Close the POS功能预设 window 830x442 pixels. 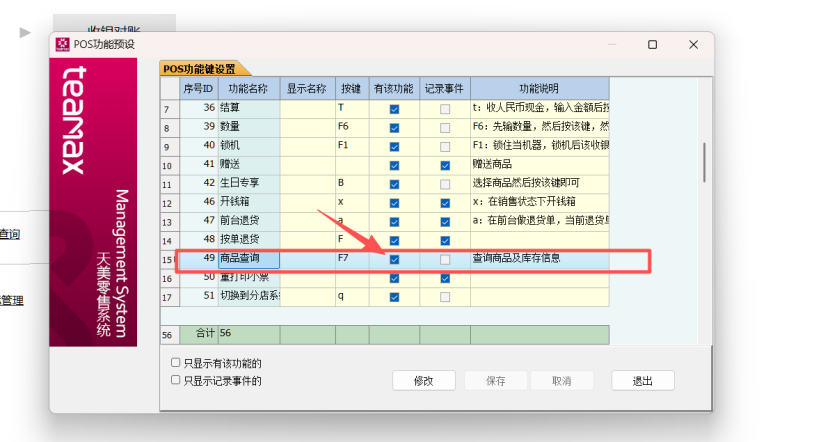pos(693,44)
